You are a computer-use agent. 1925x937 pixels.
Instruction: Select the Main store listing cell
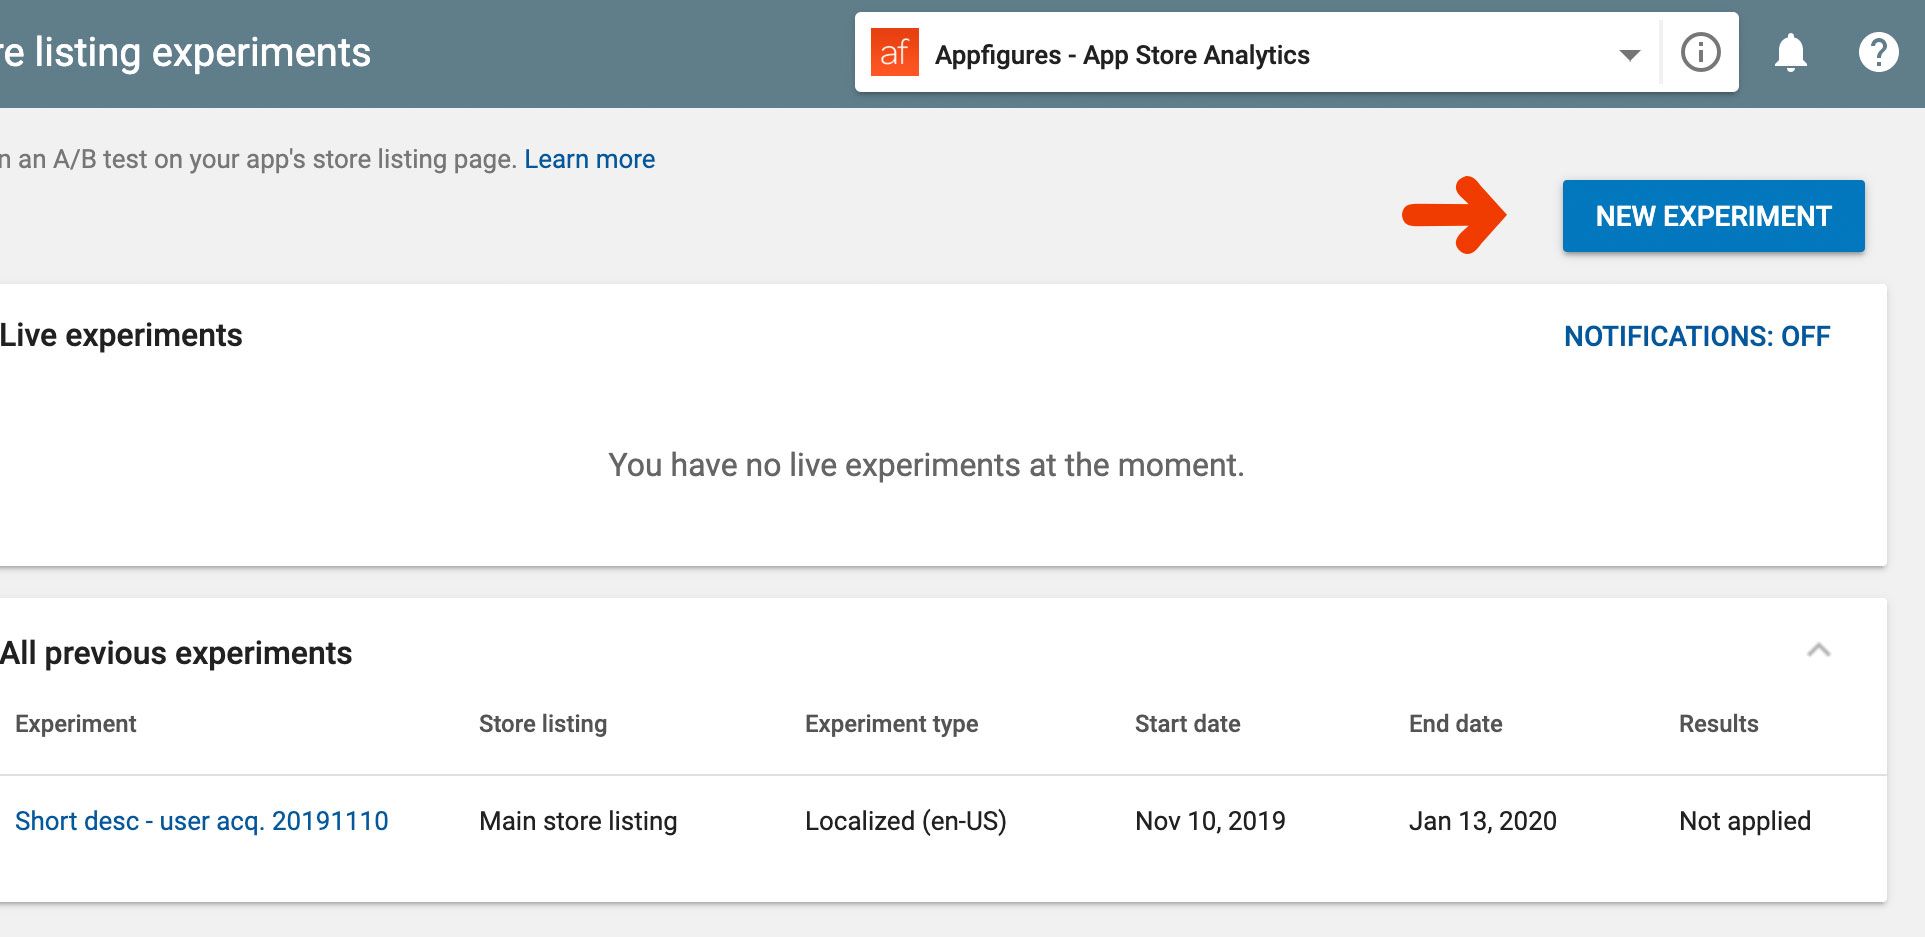(x=578, y=821)
